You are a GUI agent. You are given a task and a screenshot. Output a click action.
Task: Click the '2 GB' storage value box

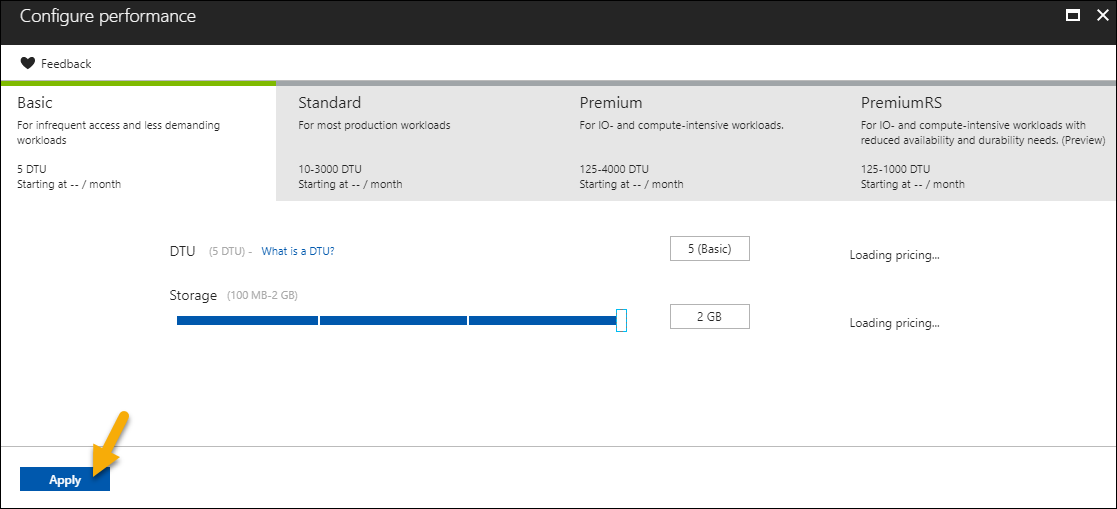pyautogui.click(x=709, y=317)
